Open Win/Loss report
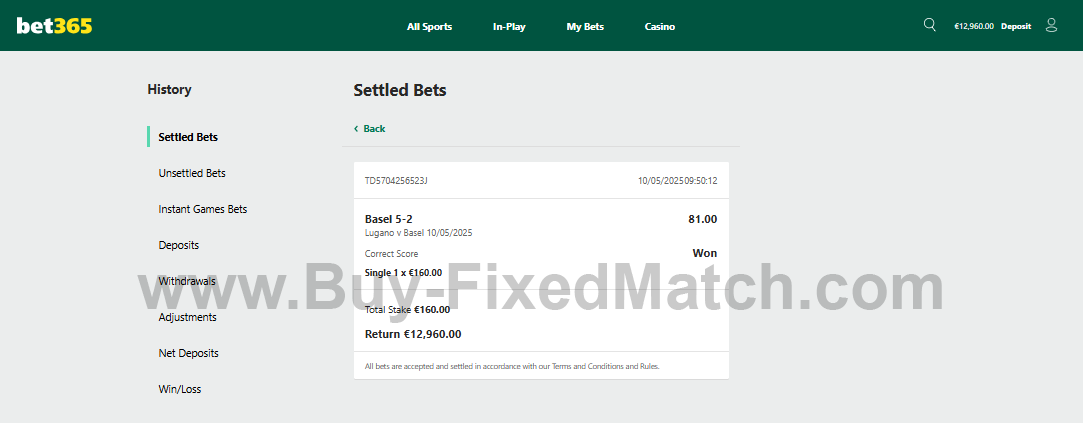 point(180,389)
